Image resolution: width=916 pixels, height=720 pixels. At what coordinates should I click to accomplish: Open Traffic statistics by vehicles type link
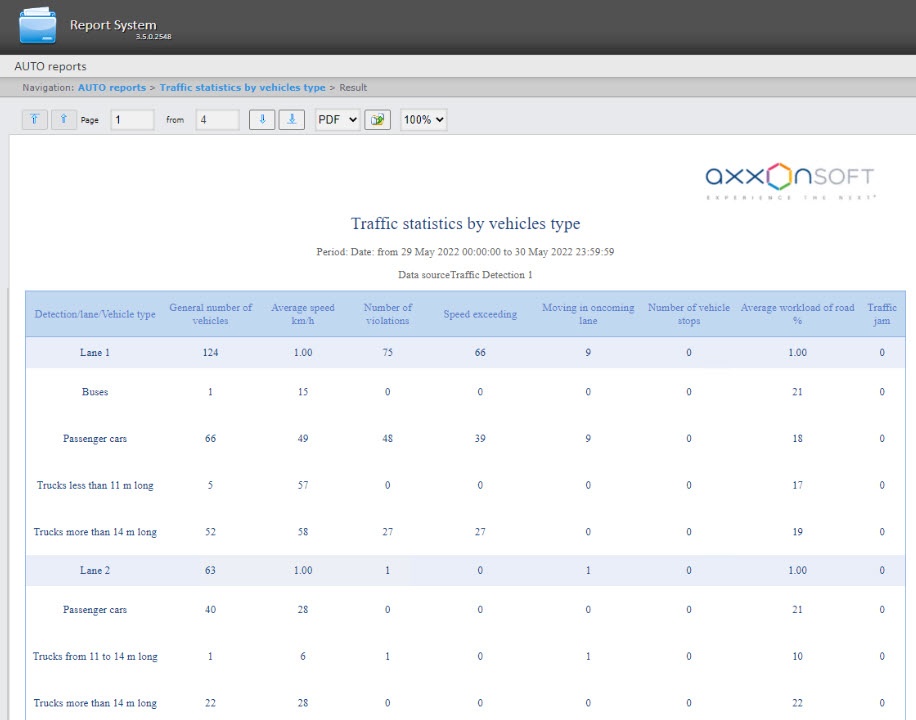point(242,88)
